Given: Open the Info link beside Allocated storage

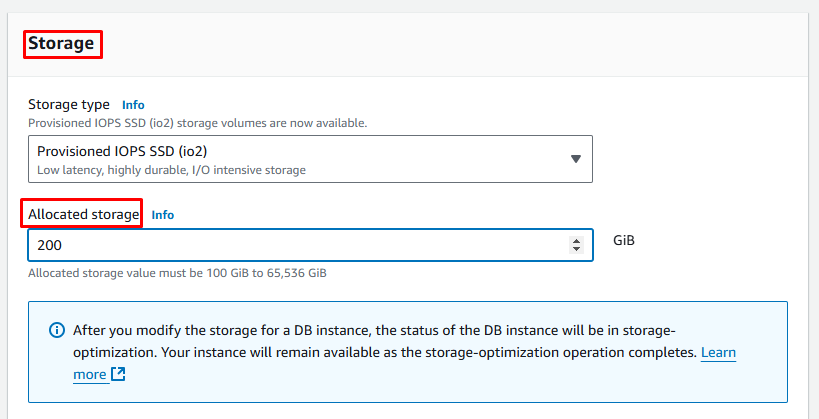Looking at the screenshot, I should click(163, 214).
